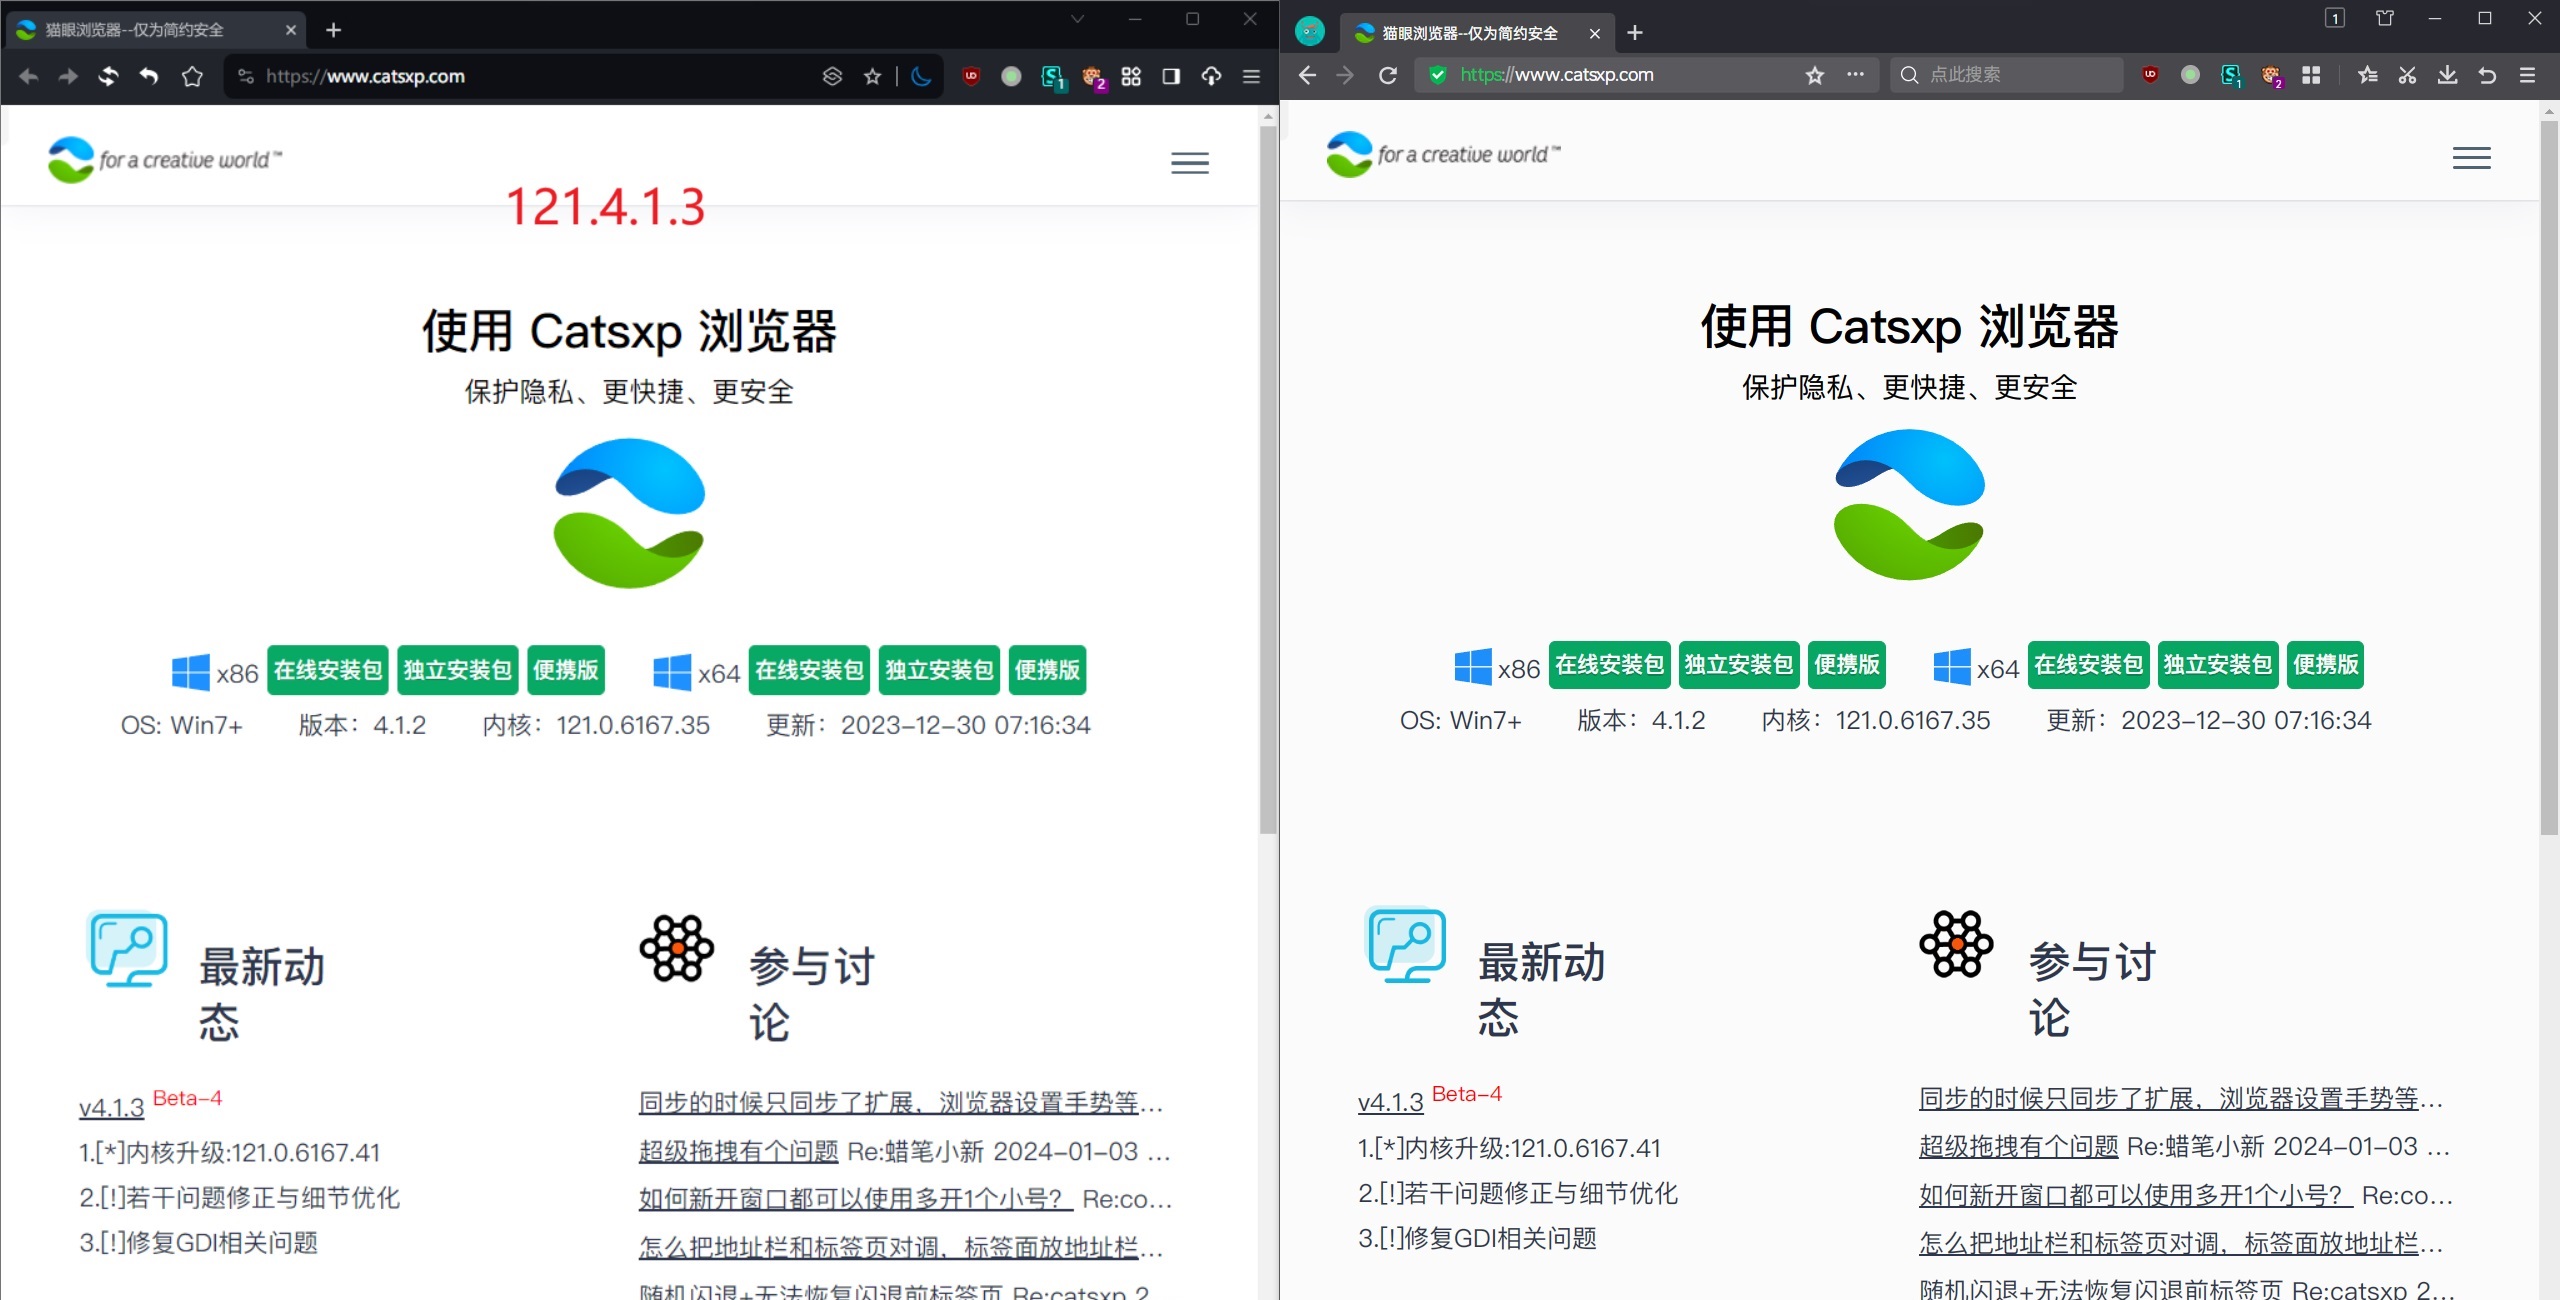
Task: Click profile avatar in right browser window
Action: 1310,31
